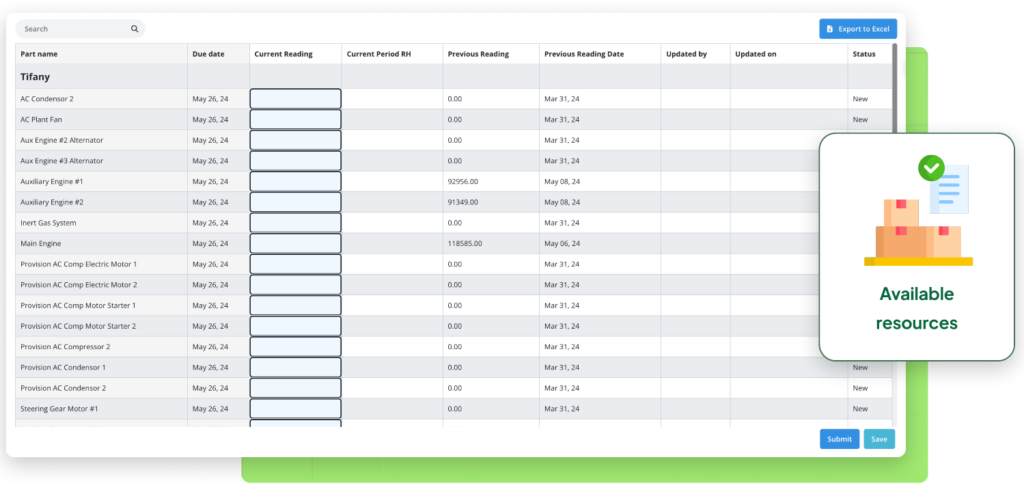Click Current Reading field for Provision AC Comp Electric Motor 2
The height and width of the screenshot is (492, 1024).
tap(295, 285)
